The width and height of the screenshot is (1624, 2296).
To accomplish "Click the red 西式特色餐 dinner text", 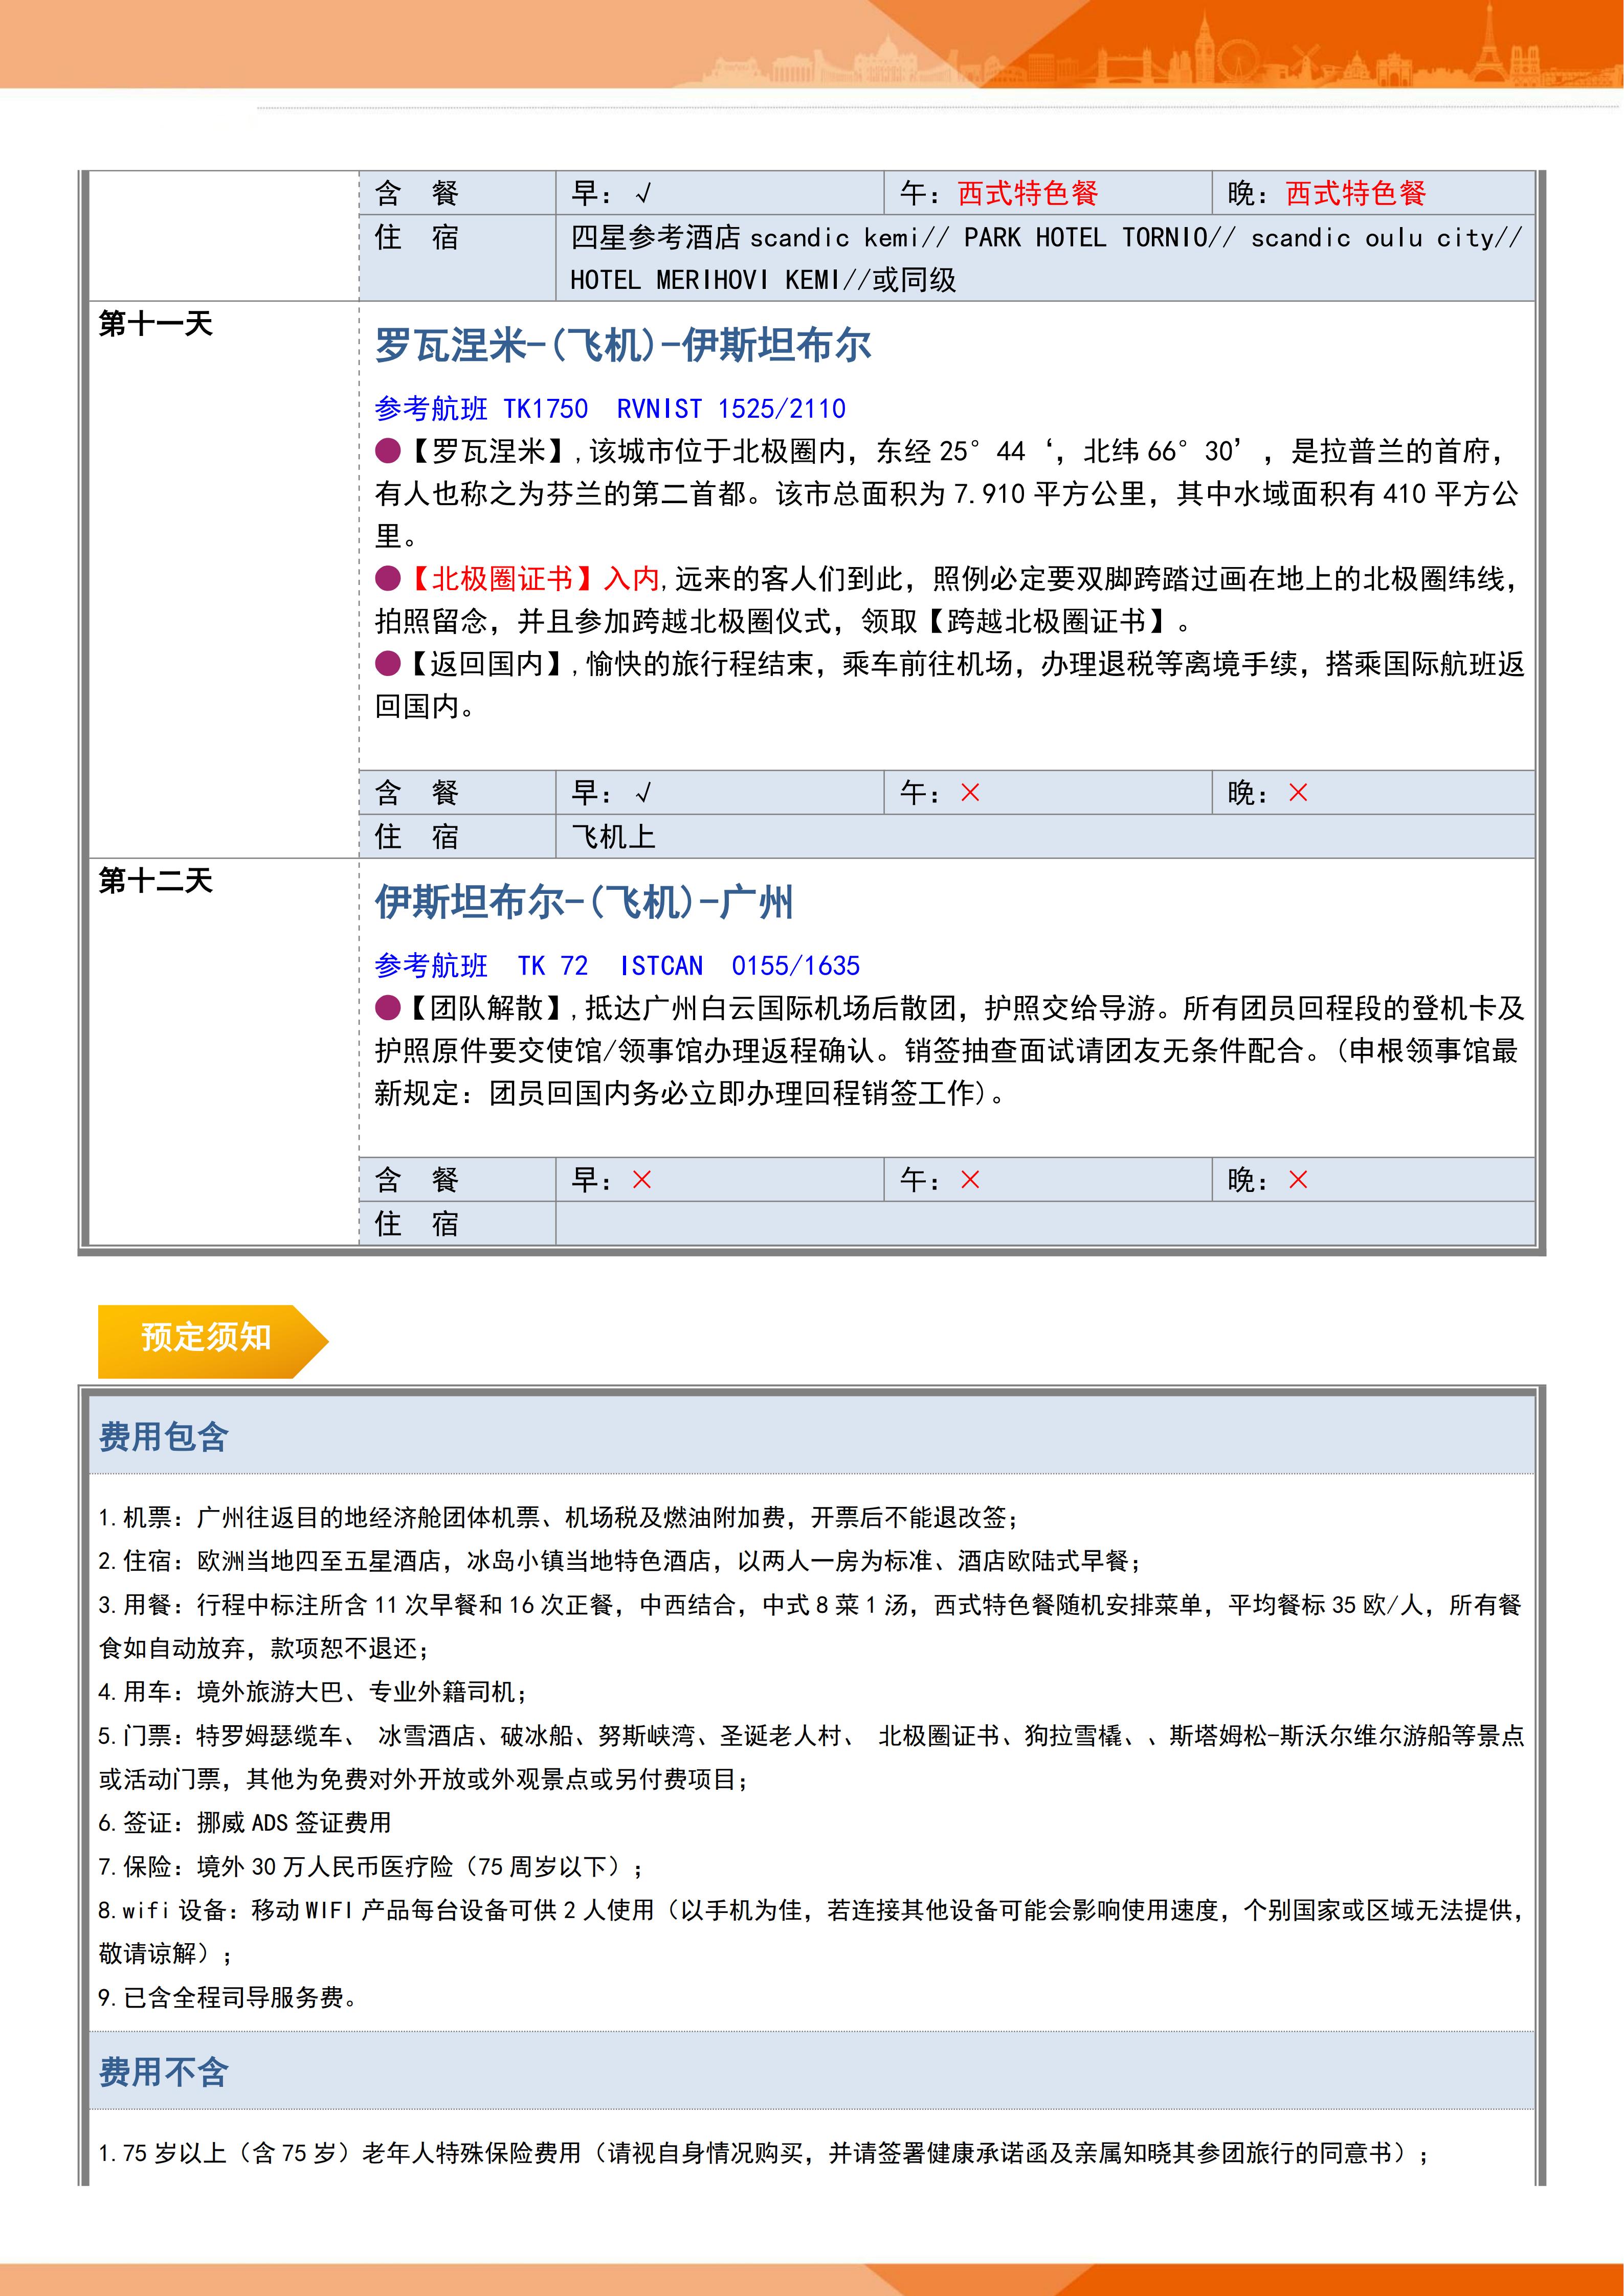I will tap(1355, 193).
